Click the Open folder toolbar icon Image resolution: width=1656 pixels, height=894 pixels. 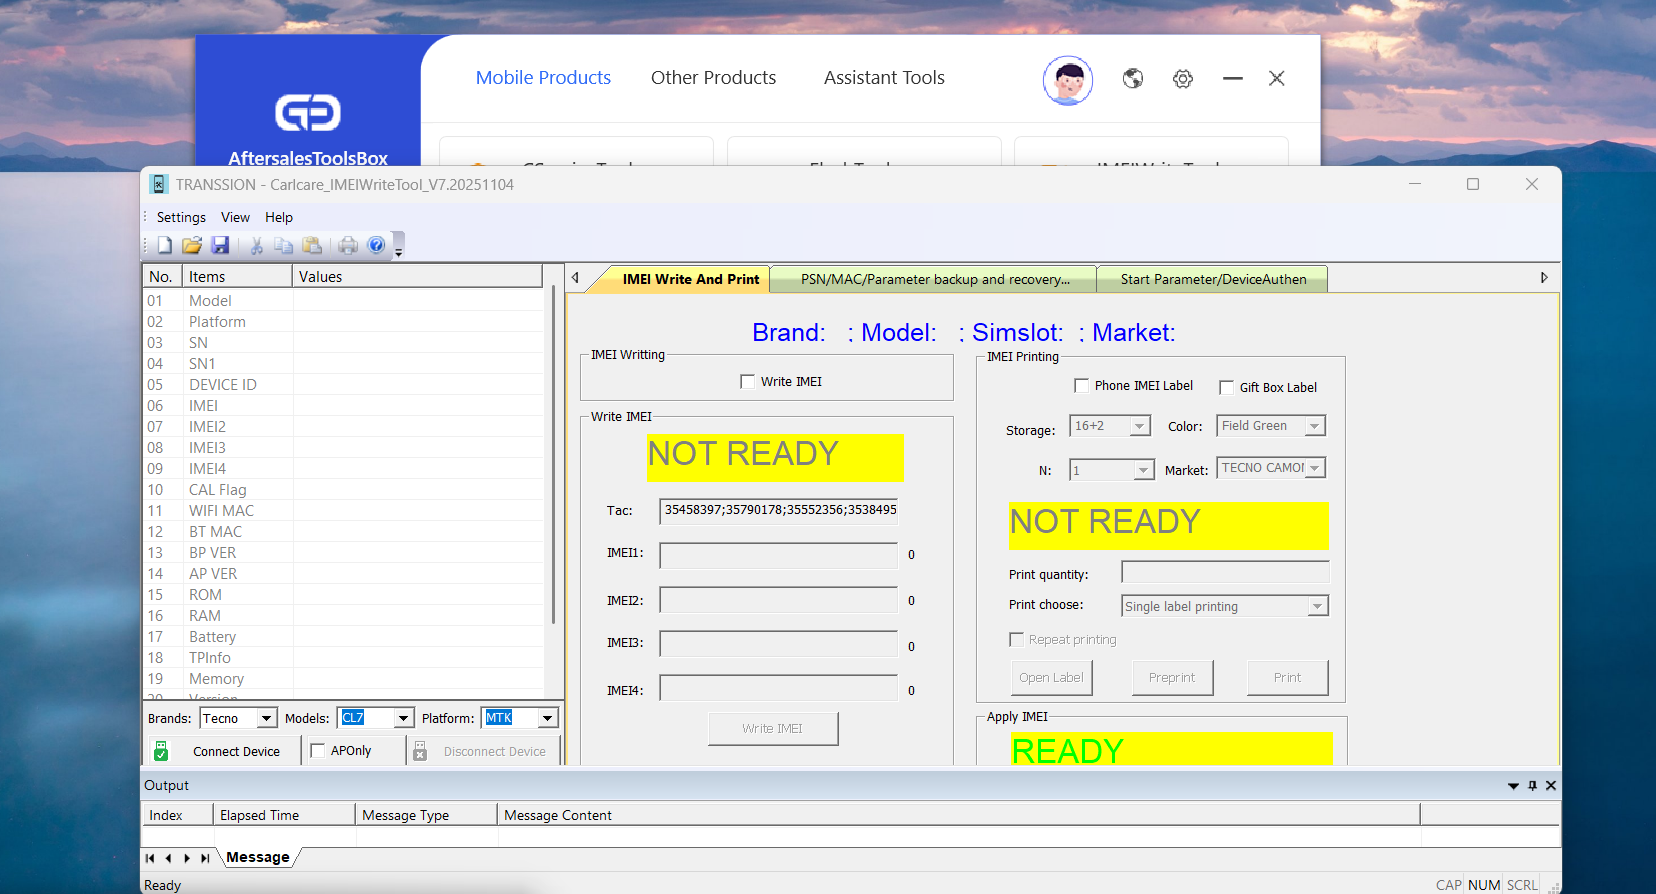click(192, 245)
